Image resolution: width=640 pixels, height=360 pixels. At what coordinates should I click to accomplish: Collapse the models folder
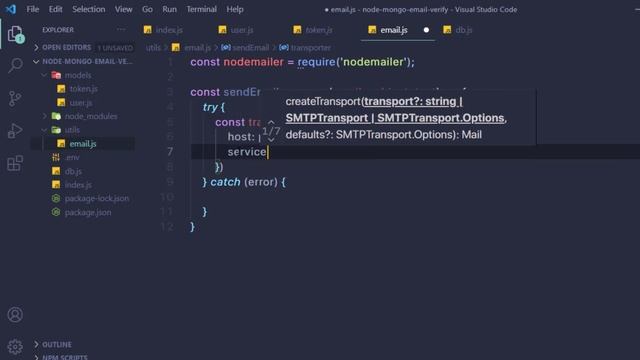point(78,75)
